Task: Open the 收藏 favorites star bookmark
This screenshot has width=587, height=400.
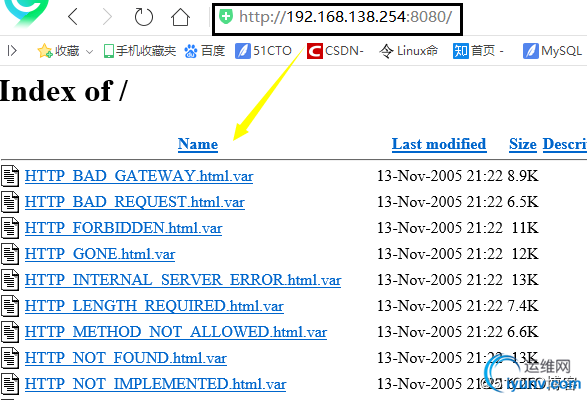Action: [58, 51]
